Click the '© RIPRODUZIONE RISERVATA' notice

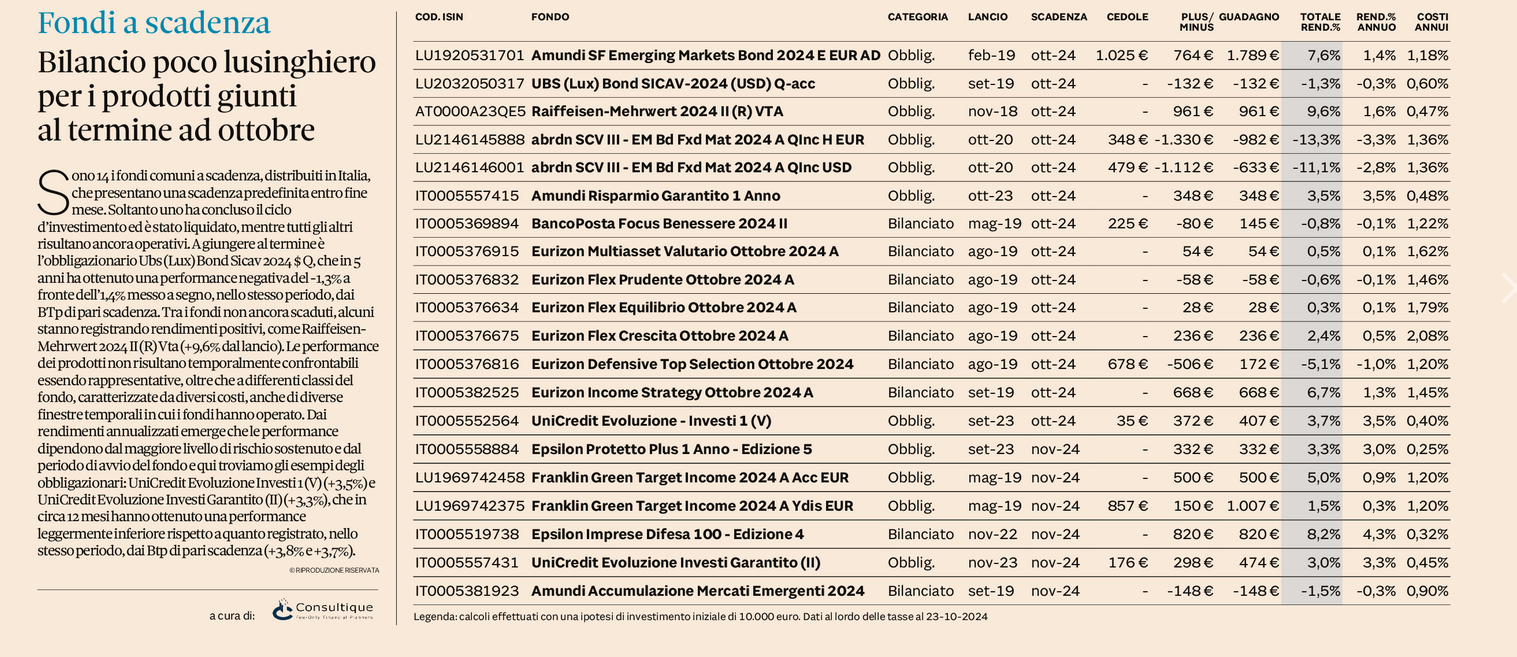pyautogui.click(x=334, y=570)
